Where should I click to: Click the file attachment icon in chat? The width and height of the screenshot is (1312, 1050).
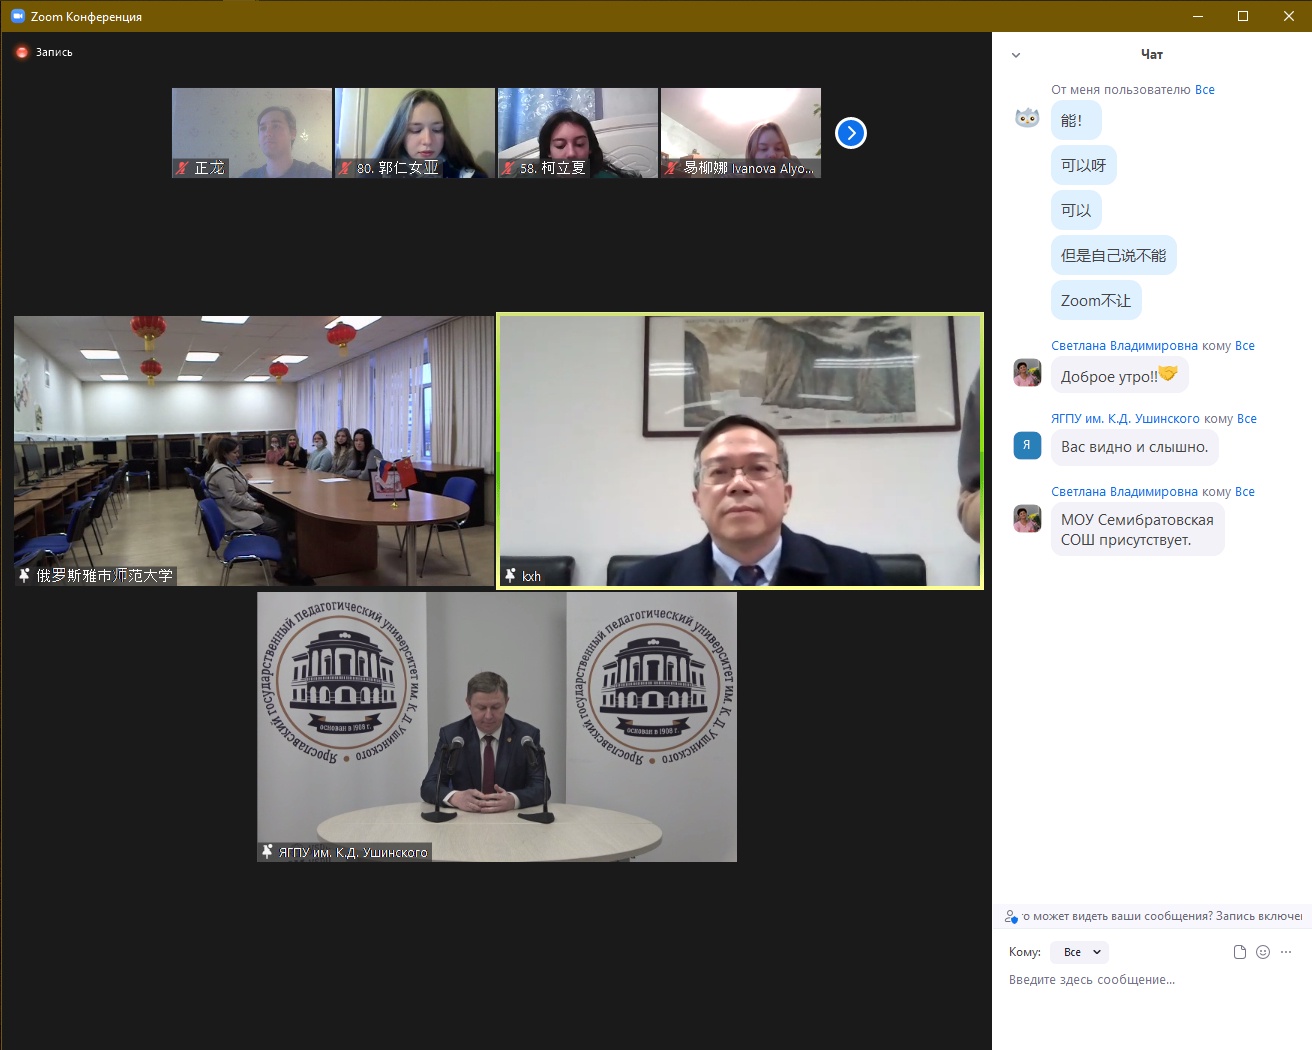1240,952
